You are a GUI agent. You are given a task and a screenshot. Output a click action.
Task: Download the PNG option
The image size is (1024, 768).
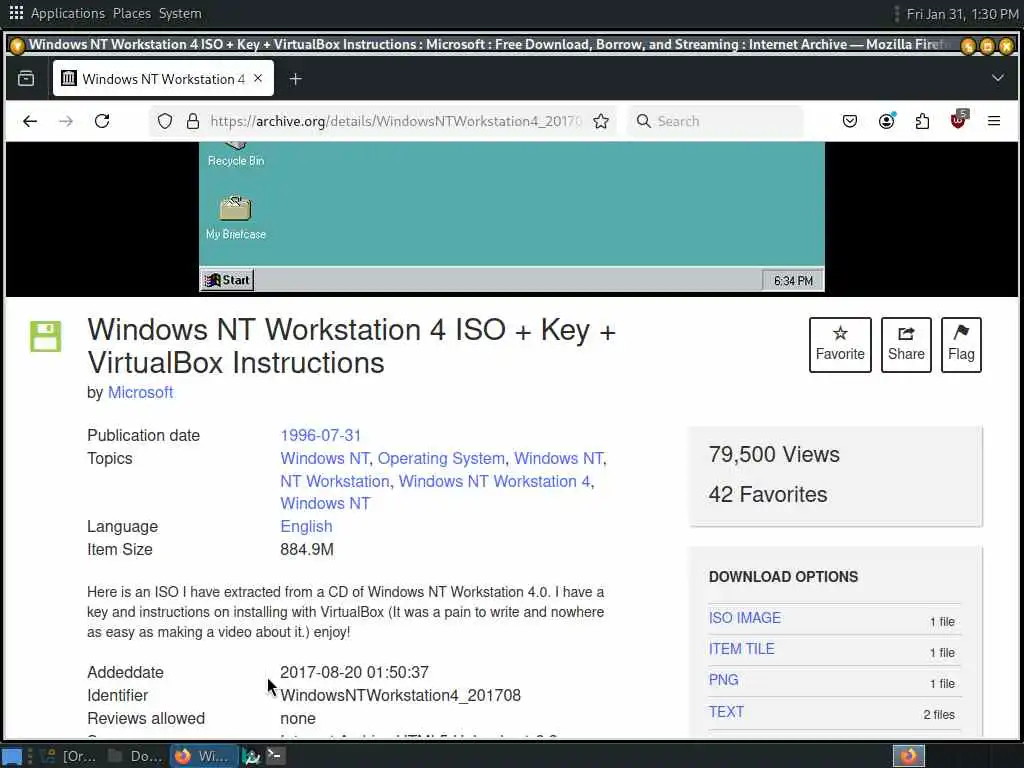coord(724,680)
